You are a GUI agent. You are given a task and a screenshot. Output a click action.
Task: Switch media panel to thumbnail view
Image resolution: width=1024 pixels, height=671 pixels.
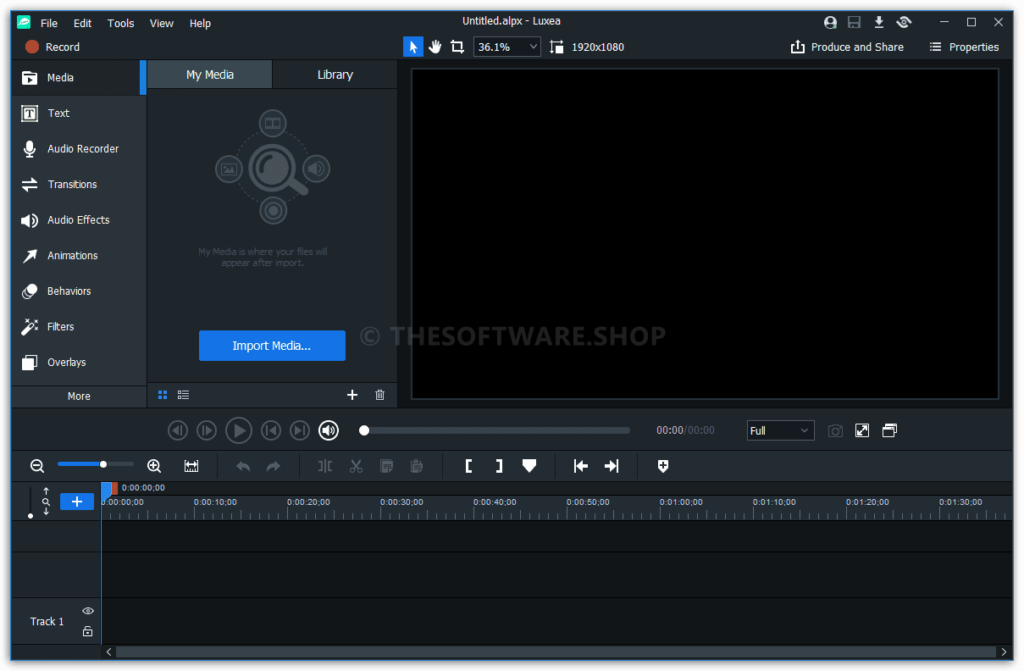pos(163,395)
